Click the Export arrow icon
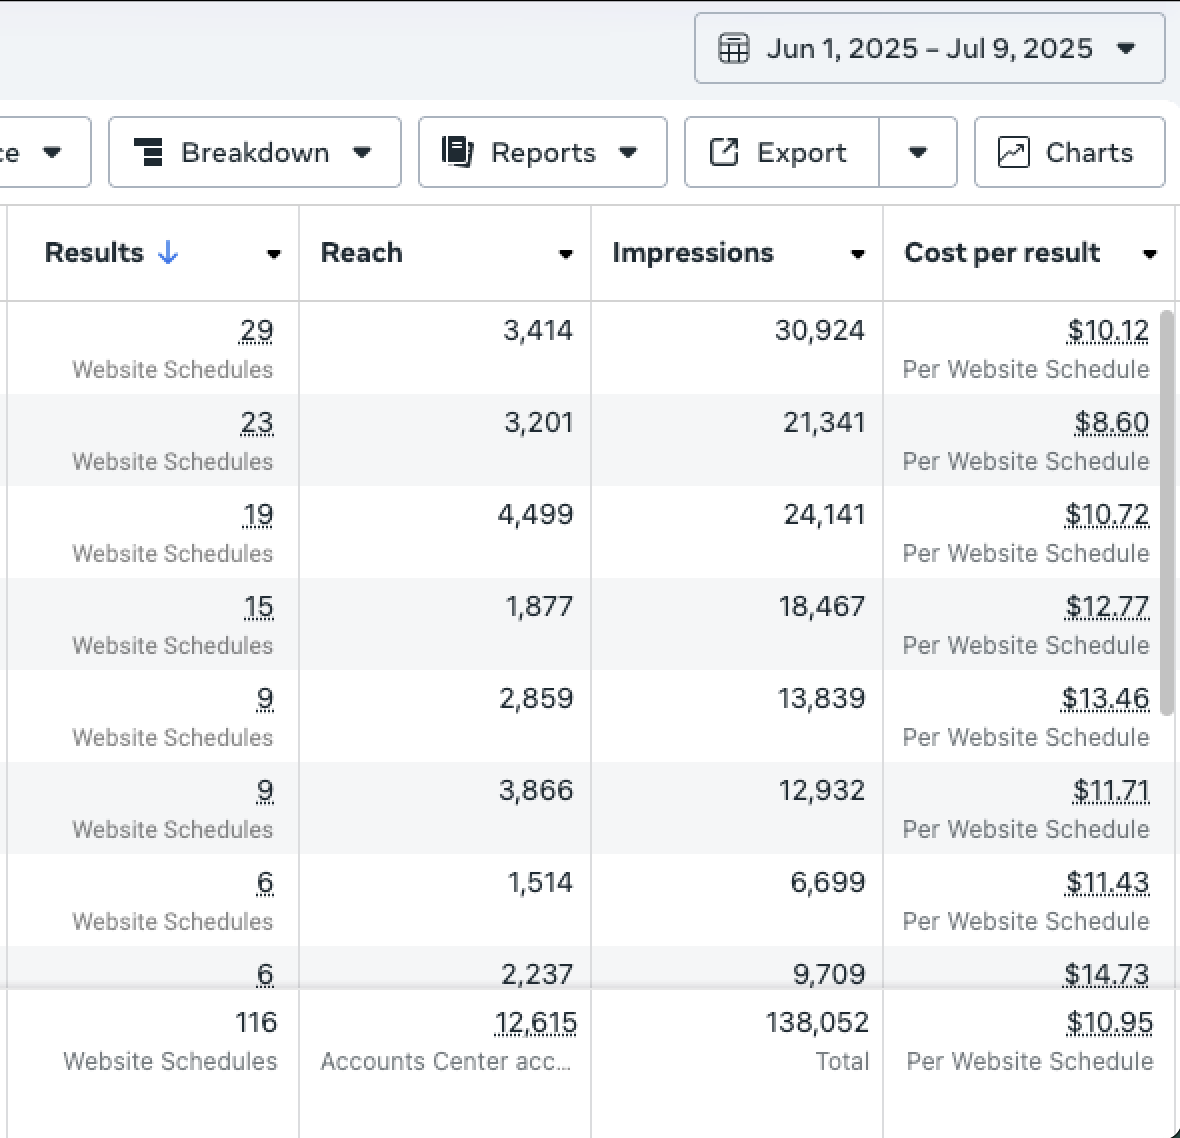Screen dimensions: 1180x1138 723,152
